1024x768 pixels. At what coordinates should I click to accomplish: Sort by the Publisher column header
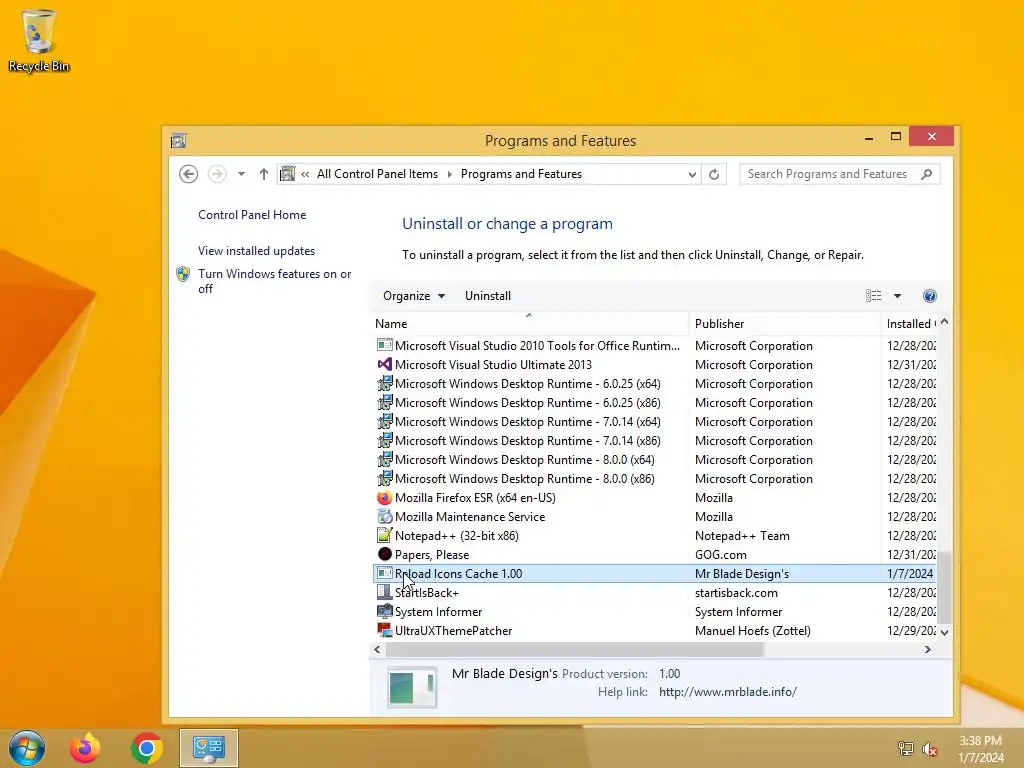coord(785,323)
